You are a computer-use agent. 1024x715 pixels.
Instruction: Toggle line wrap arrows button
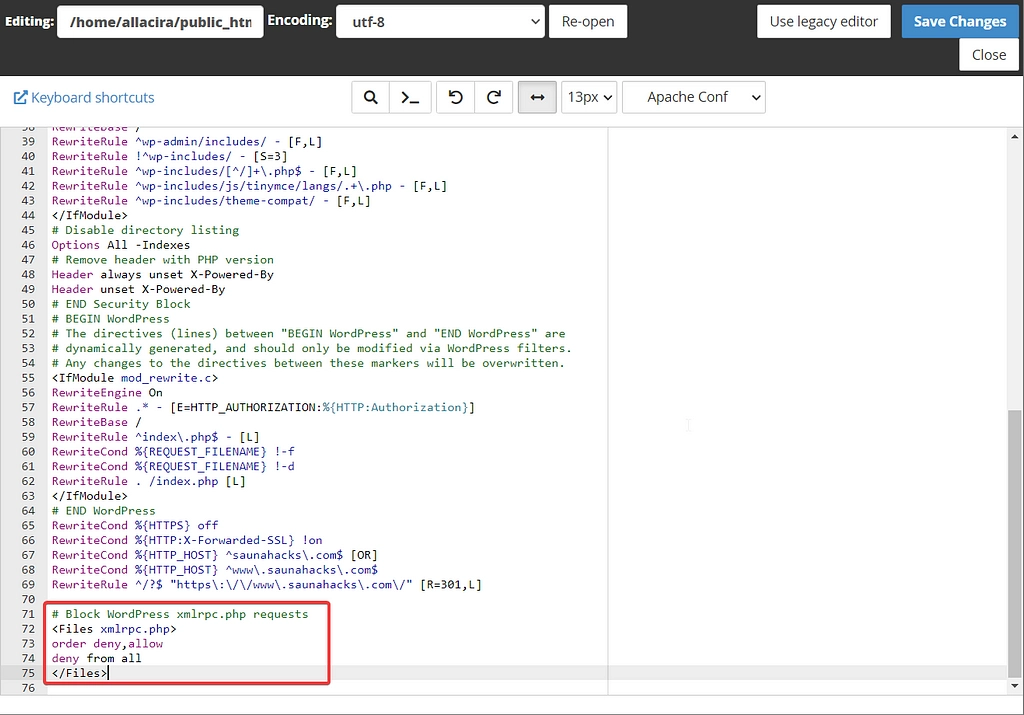coord(537,97)
